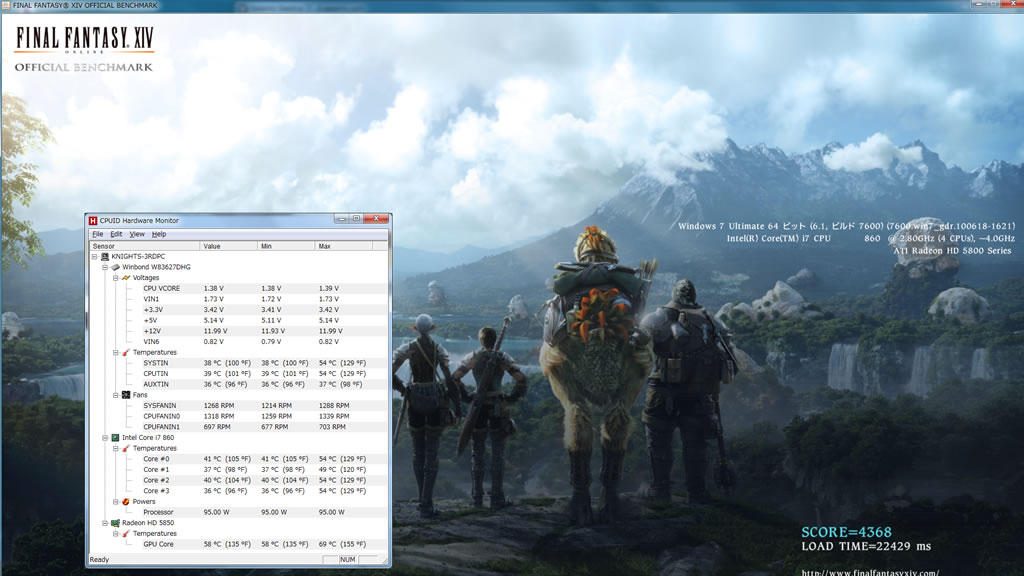This screenshot has width=1024, height=576.
Task: Click the Final Fantasy XIV benchmark title bar icon
Action: click(x=6, y=5)
